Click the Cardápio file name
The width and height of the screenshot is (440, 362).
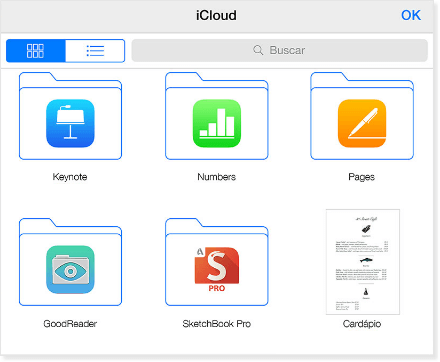[362, 324]
